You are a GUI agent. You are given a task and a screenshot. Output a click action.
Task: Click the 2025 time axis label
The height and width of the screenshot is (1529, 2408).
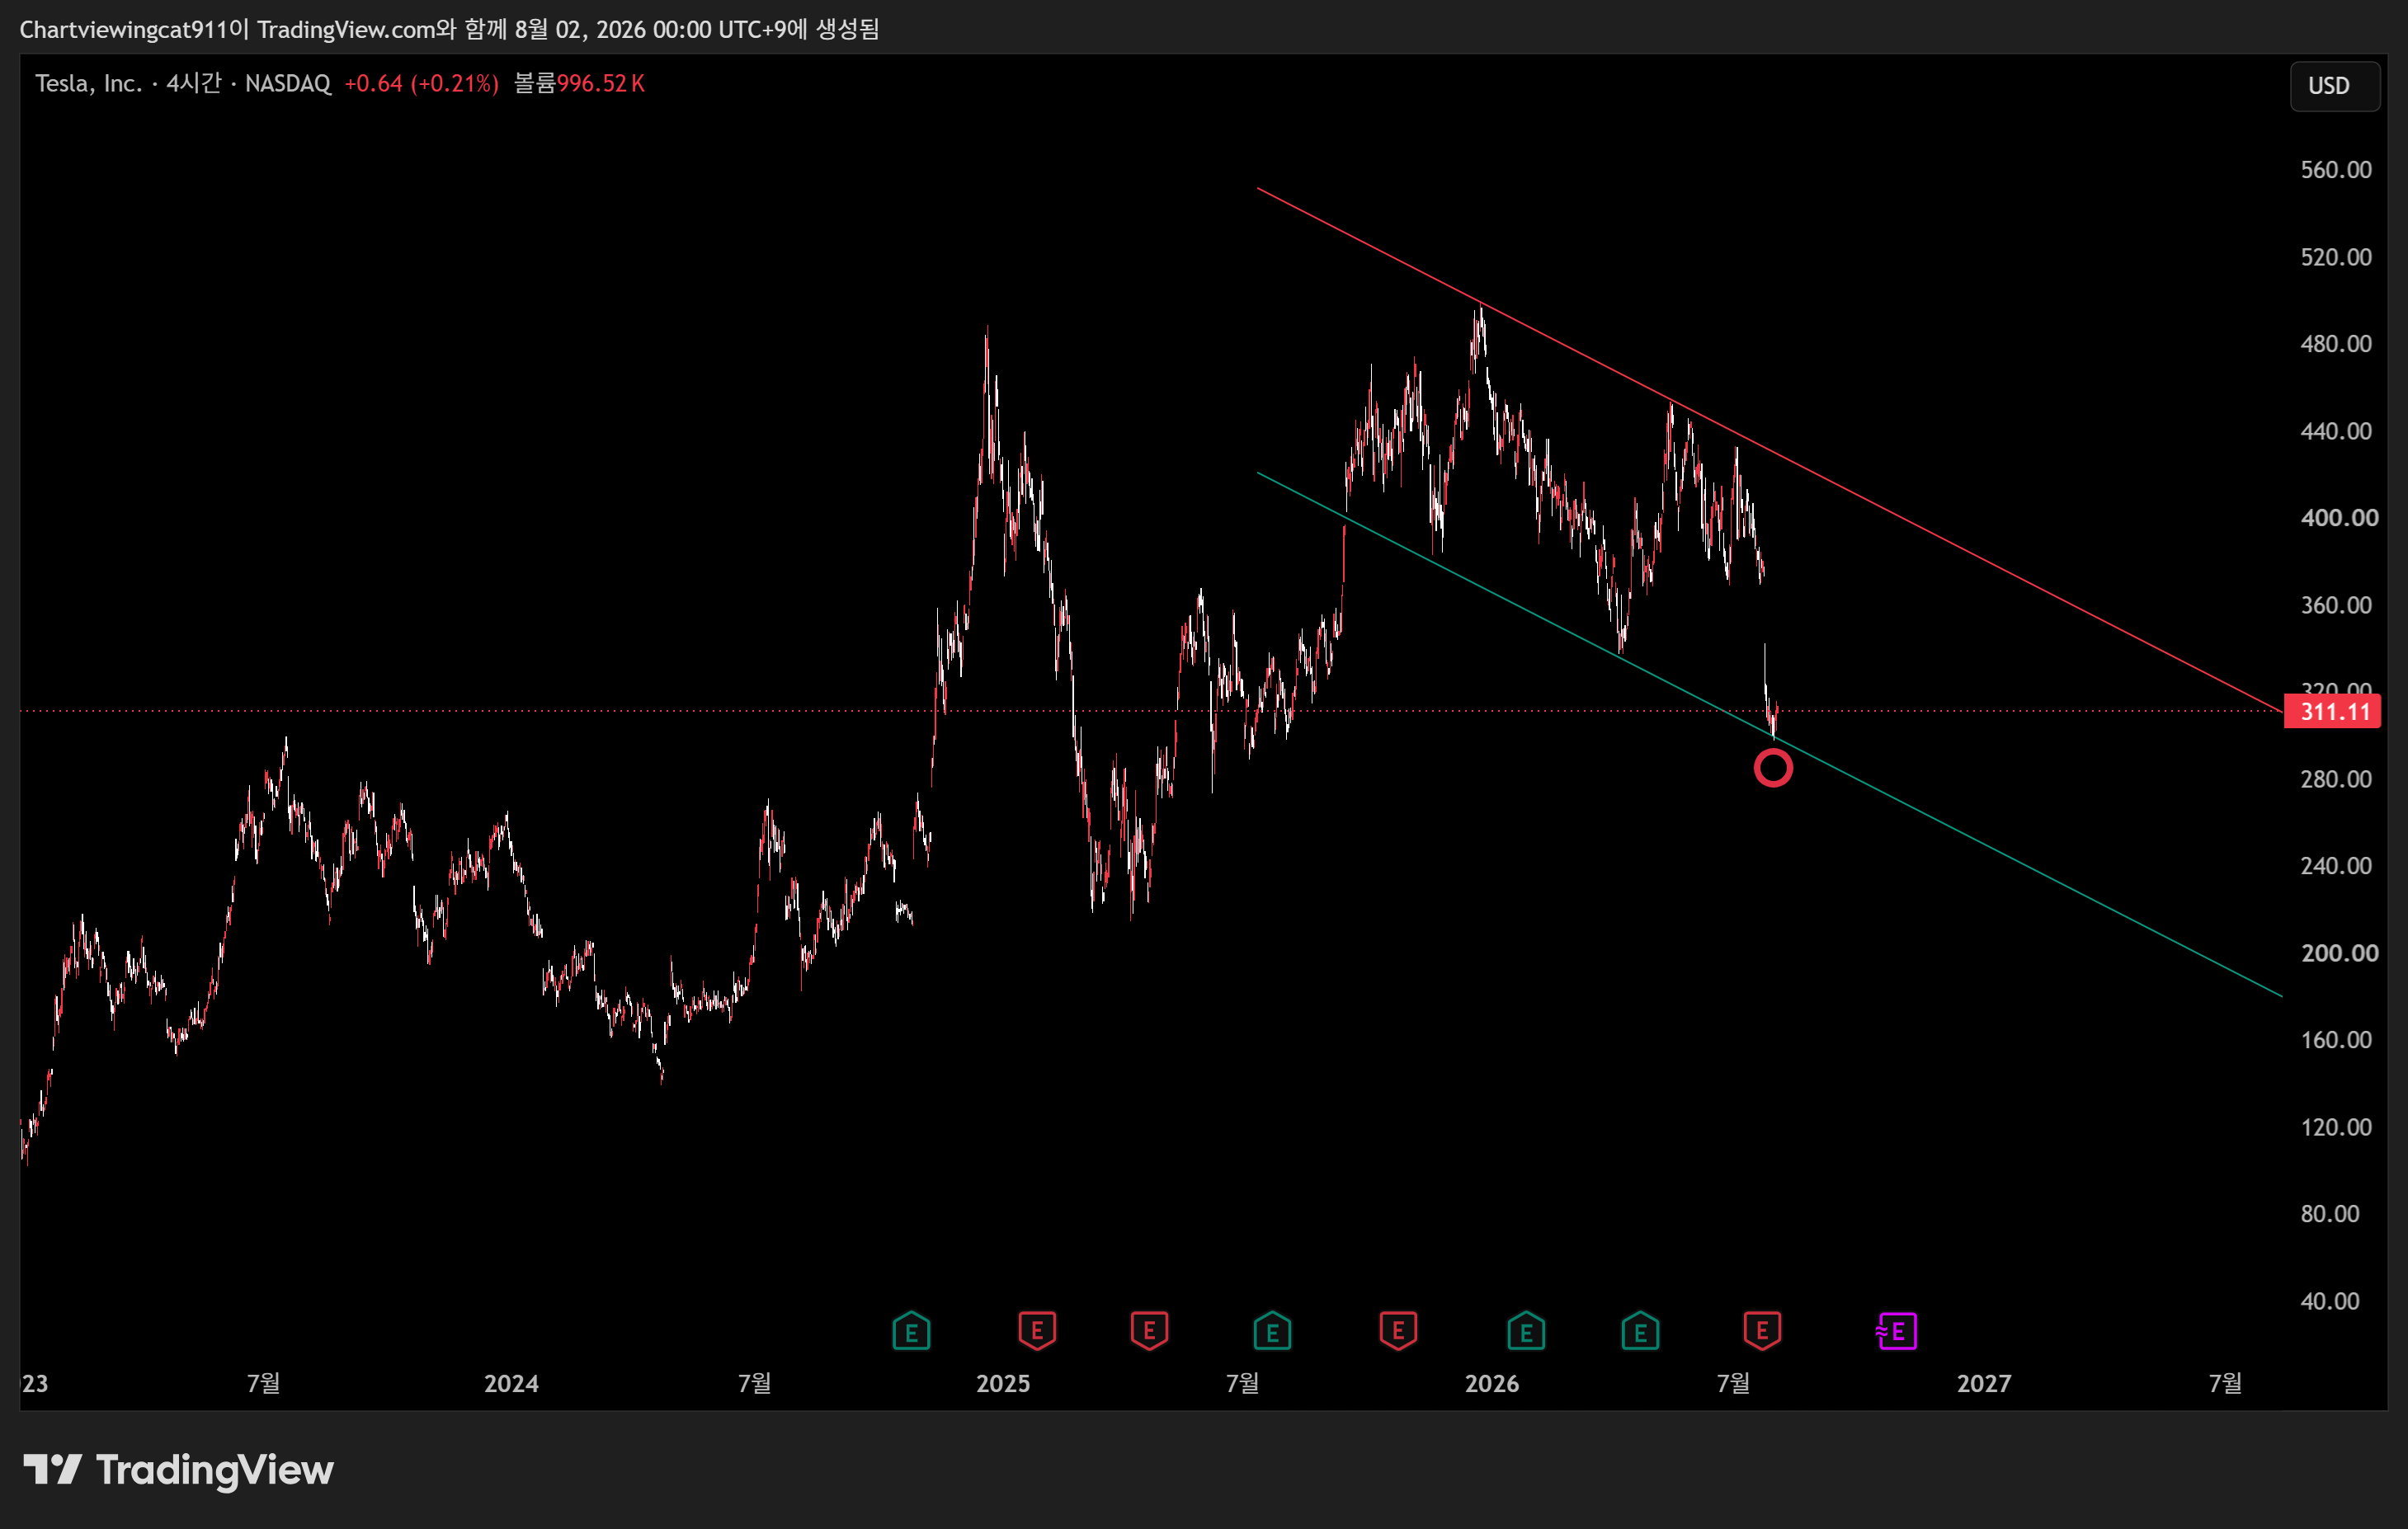(1003, 1383)
